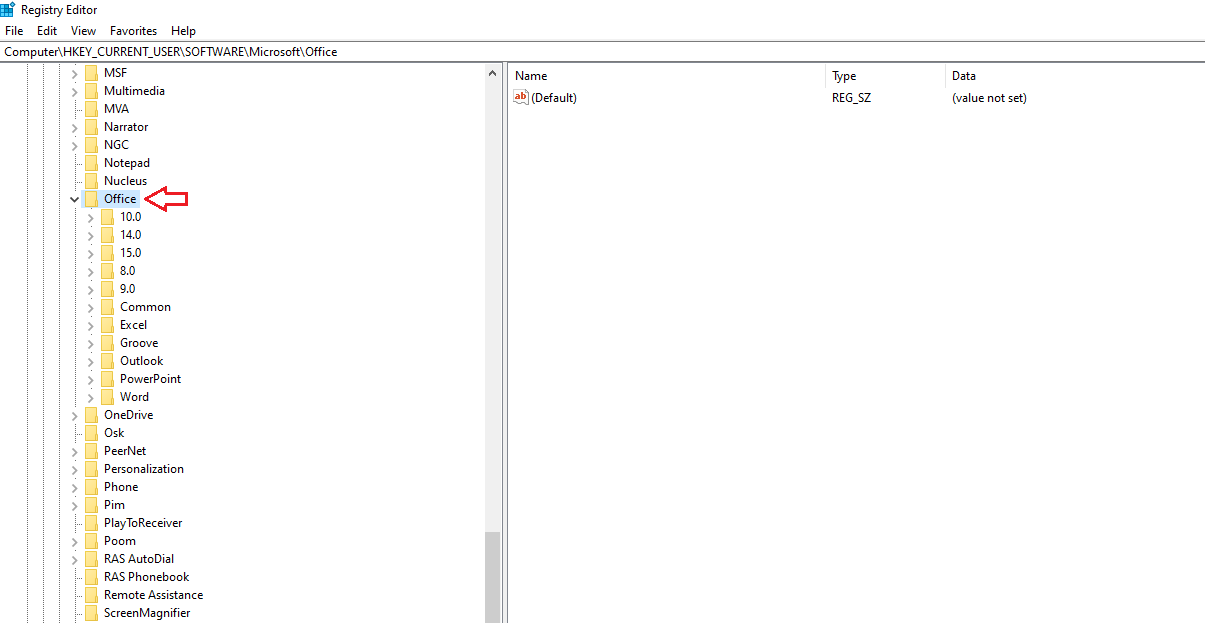The height and width of the screenshot is (623, 1205).
Task: Select the RAS Phonebook key
Action: 146,577
